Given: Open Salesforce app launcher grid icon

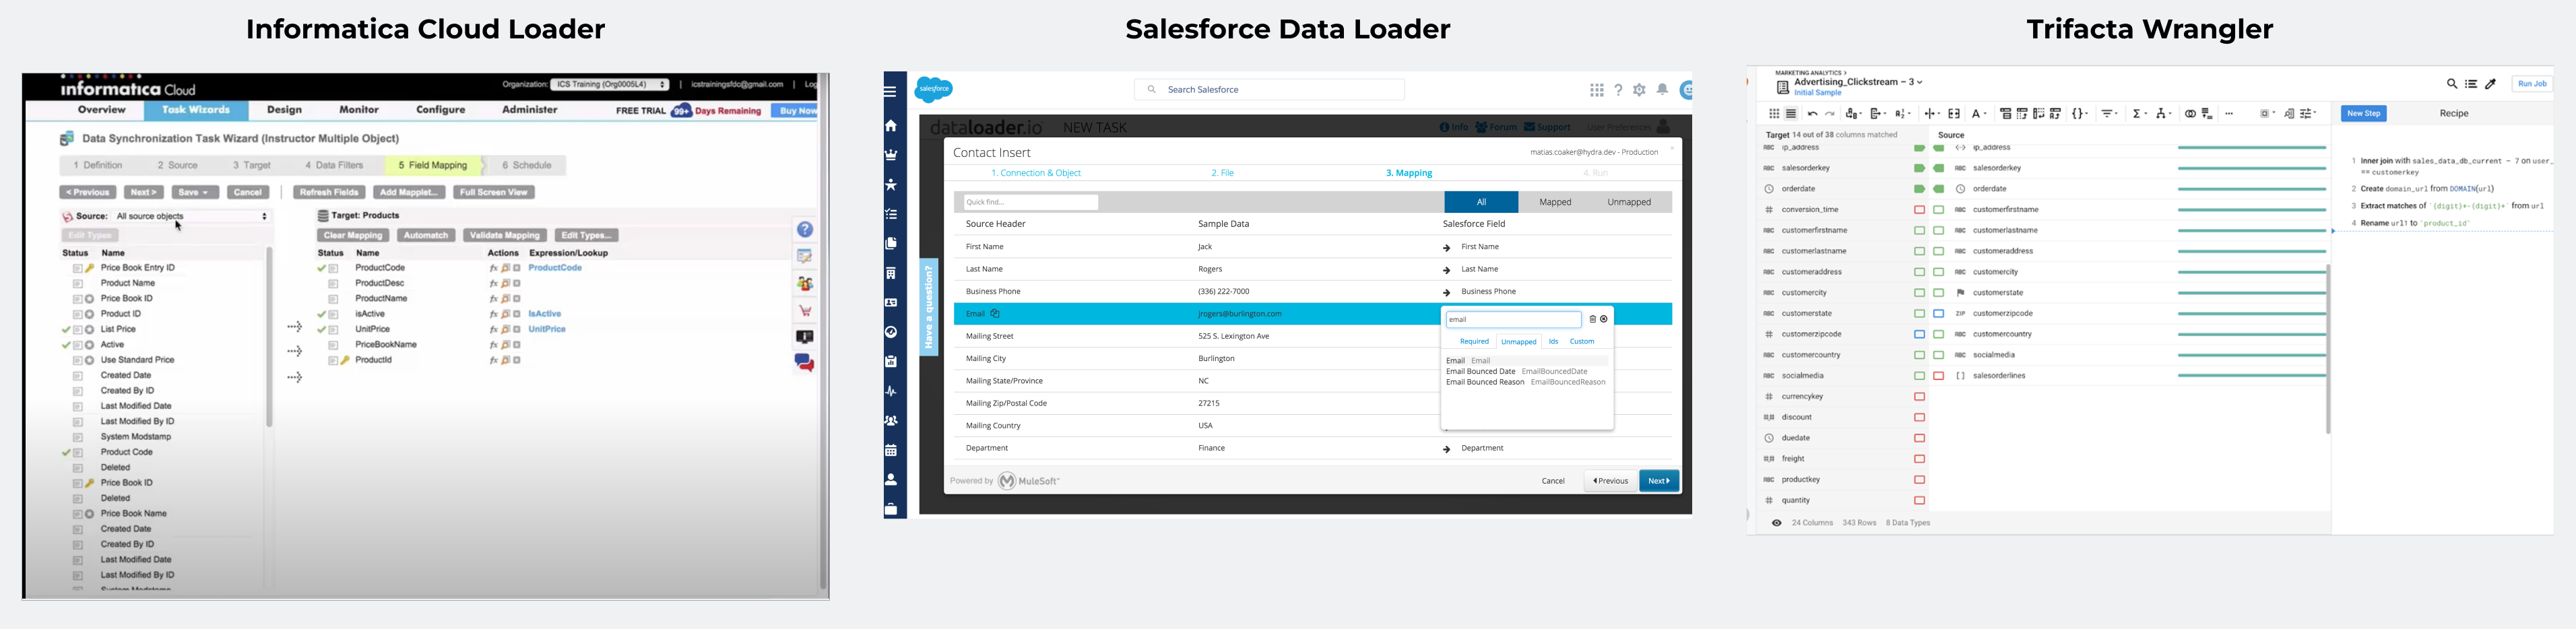Looking at the screenshot, I should [x=1597, y=90].
